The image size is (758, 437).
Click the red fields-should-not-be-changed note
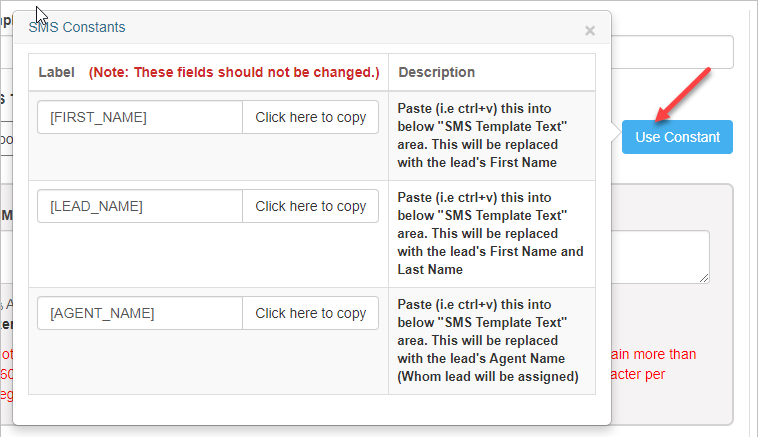[x=234, y=72]
